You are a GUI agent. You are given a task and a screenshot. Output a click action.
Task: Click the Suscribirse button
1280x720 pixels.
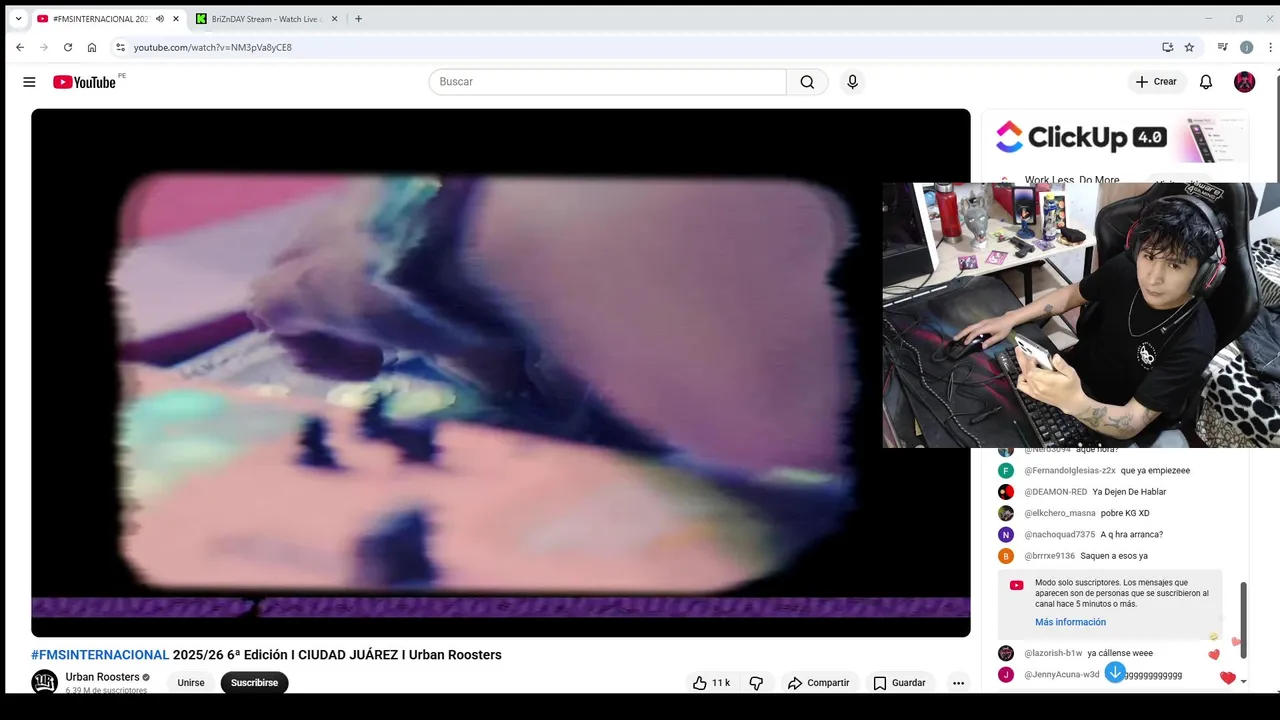(254, 683)
